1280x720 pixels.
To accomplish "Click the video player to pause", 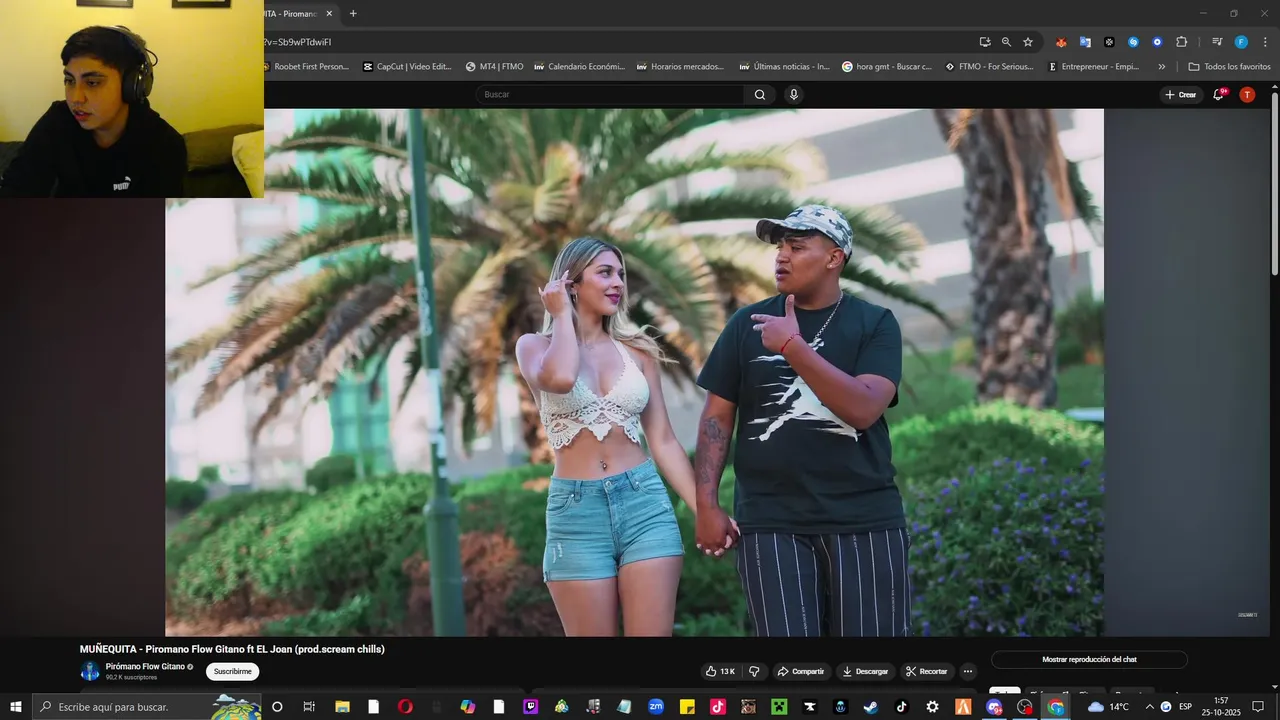I will pos(634,372).
